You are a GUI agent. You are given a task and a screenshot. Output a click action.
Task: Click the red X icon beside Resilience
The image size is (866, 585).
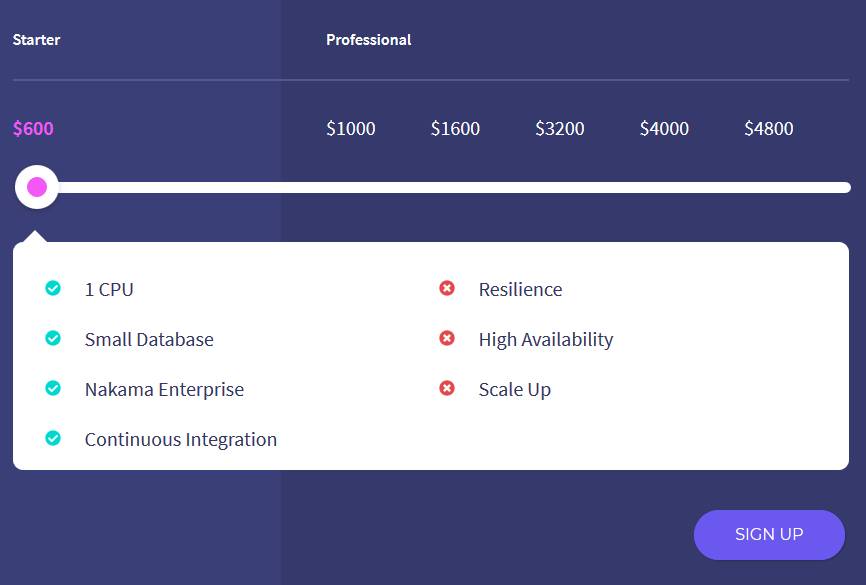pyautogui.click(x=447, y=288)
